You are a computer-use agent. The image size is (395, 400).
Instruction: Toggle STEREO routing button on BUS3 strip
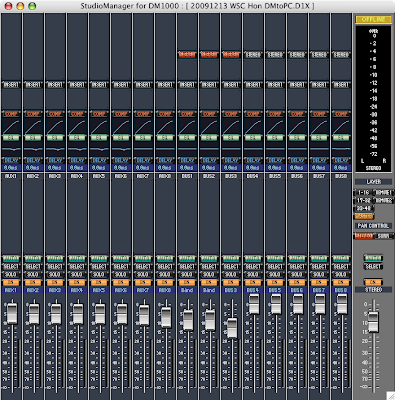(231, 55)
